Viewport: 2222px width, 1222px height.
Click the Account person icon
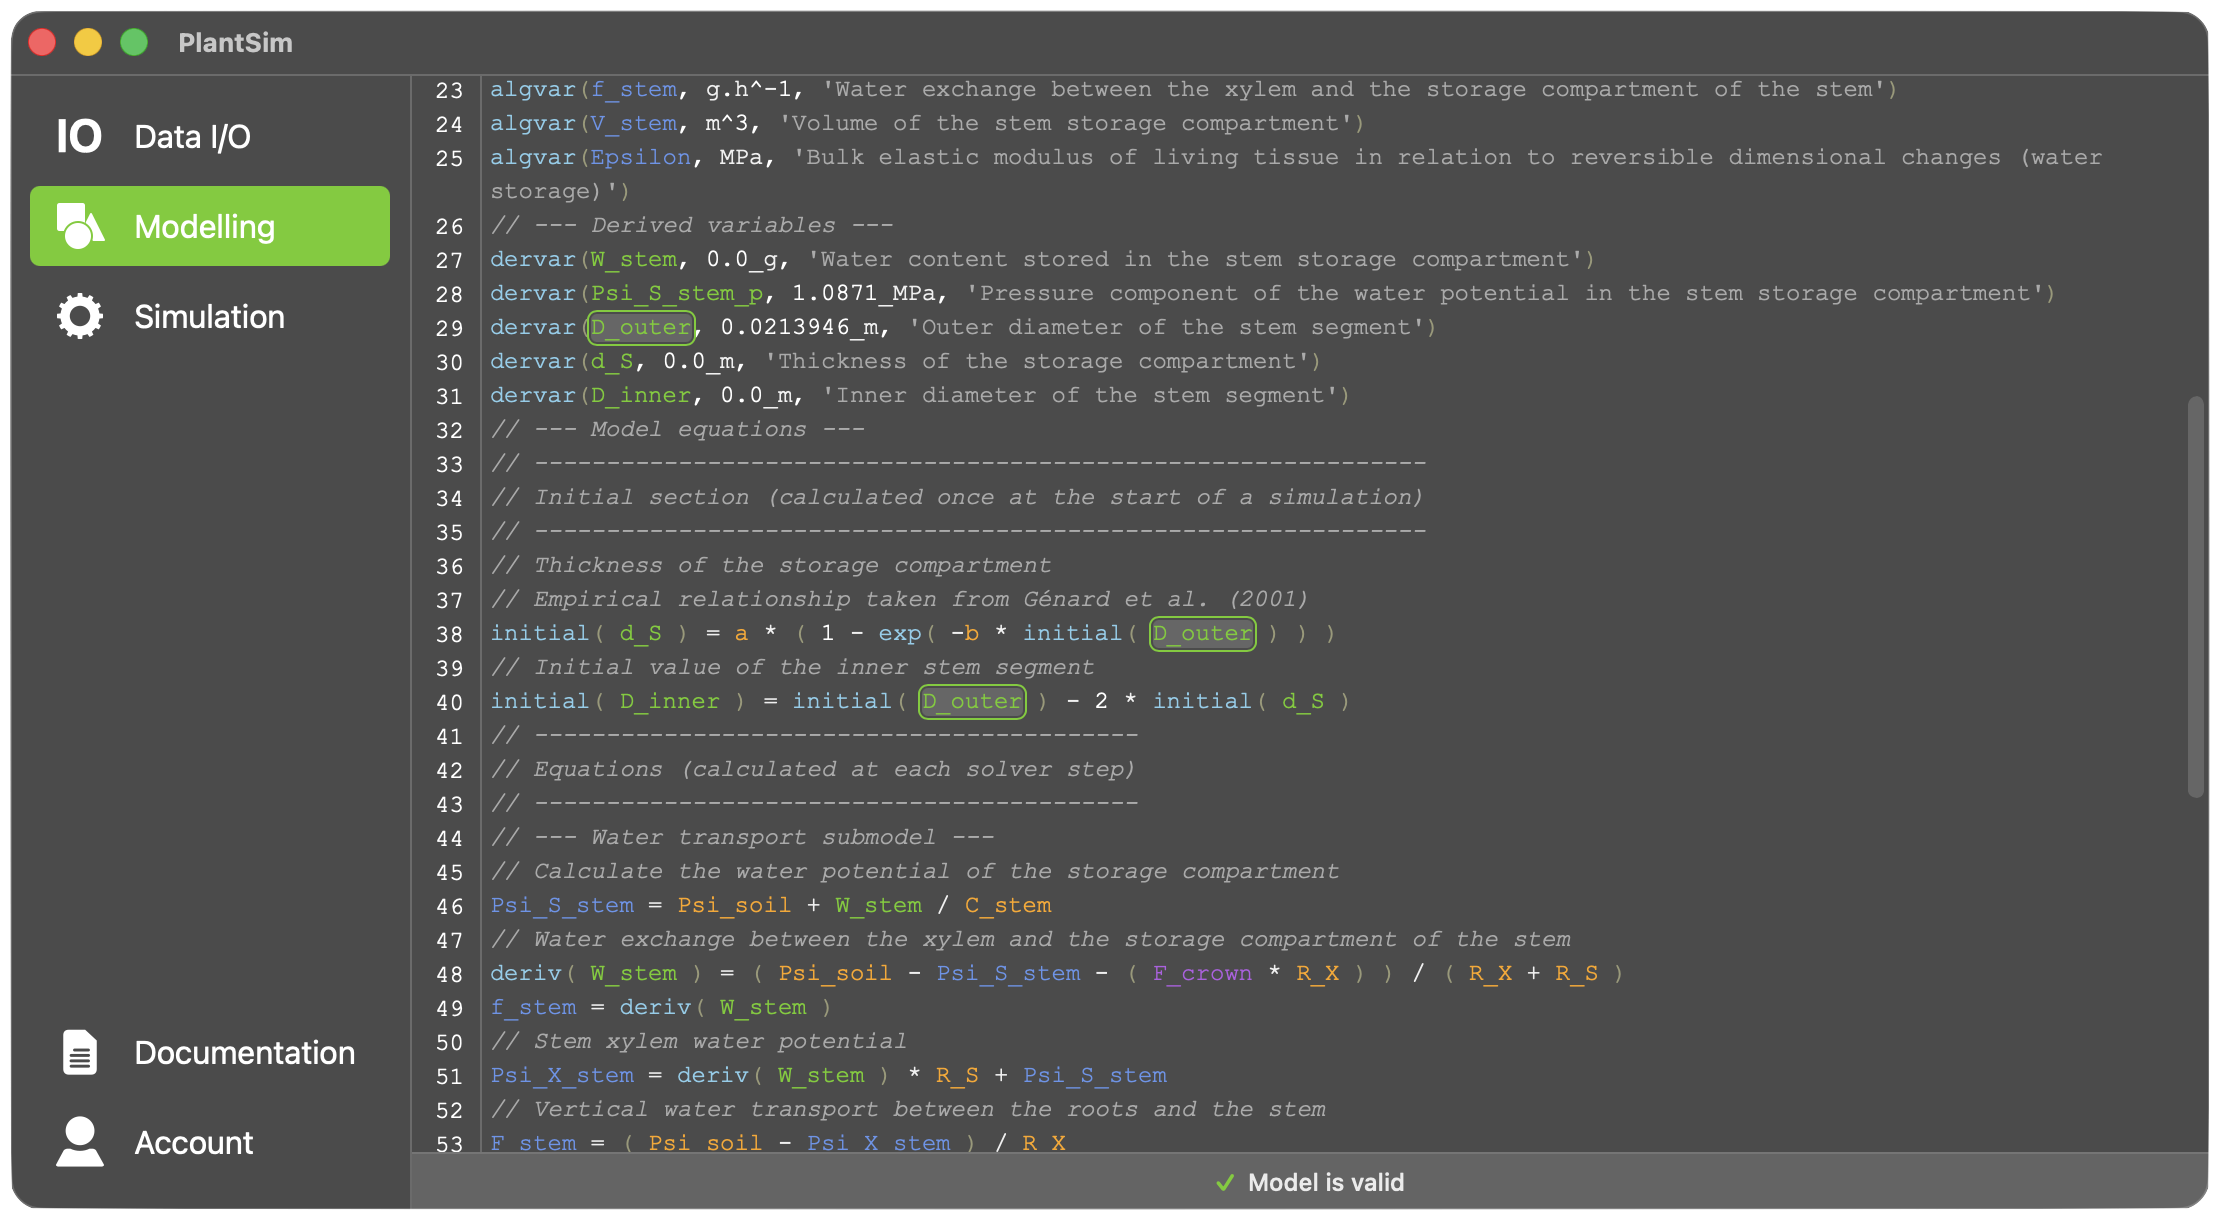[x=79, y=1142]
